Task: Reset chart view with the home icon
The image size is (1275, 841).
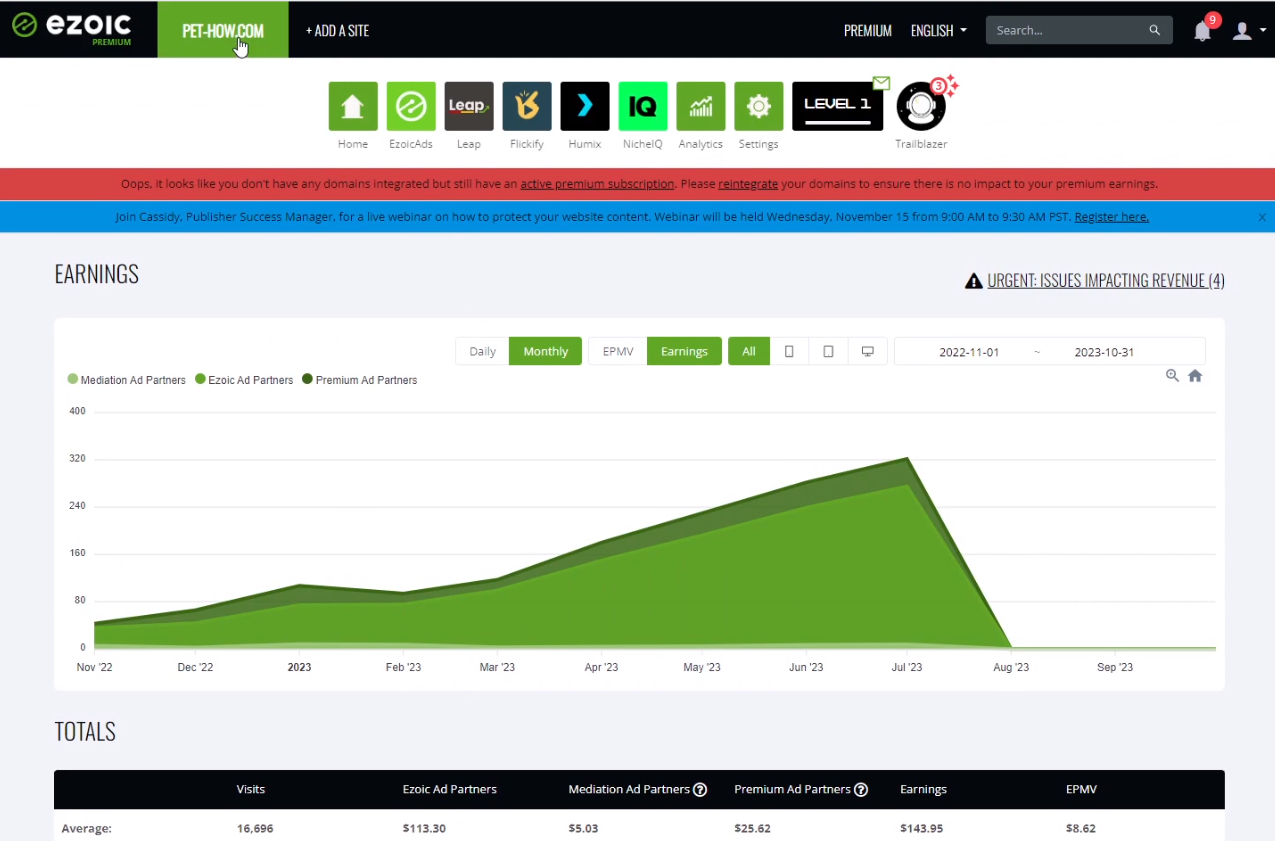Action: (1195, 376)
